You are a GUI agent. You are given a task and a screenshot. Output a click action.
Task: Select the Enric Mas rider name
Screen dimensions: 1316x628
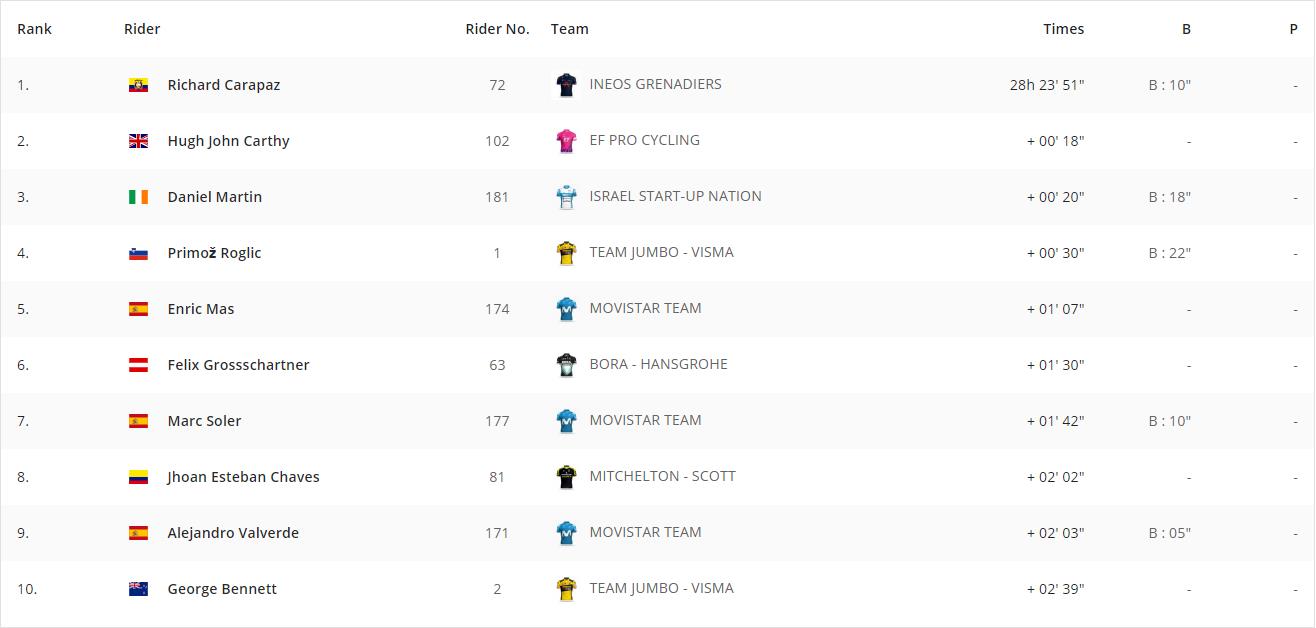(201, 309)
